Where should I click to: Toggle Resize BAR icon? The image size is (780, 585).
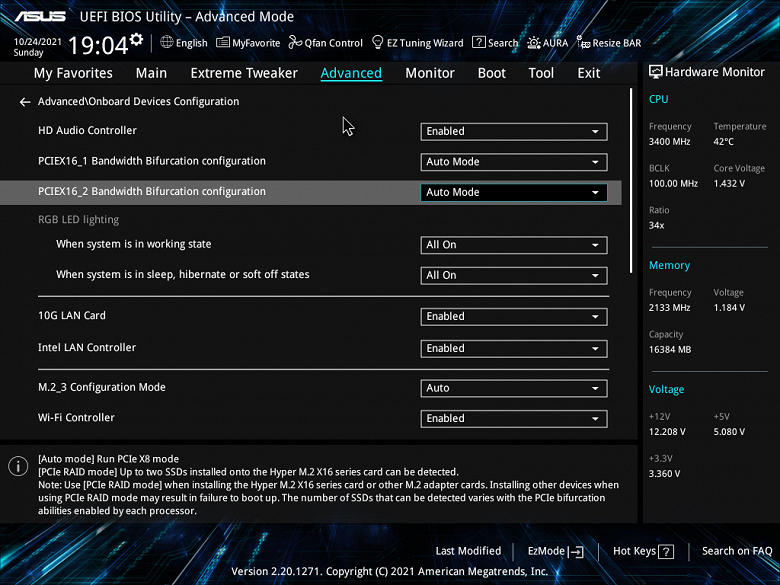(x=583, y=43)
